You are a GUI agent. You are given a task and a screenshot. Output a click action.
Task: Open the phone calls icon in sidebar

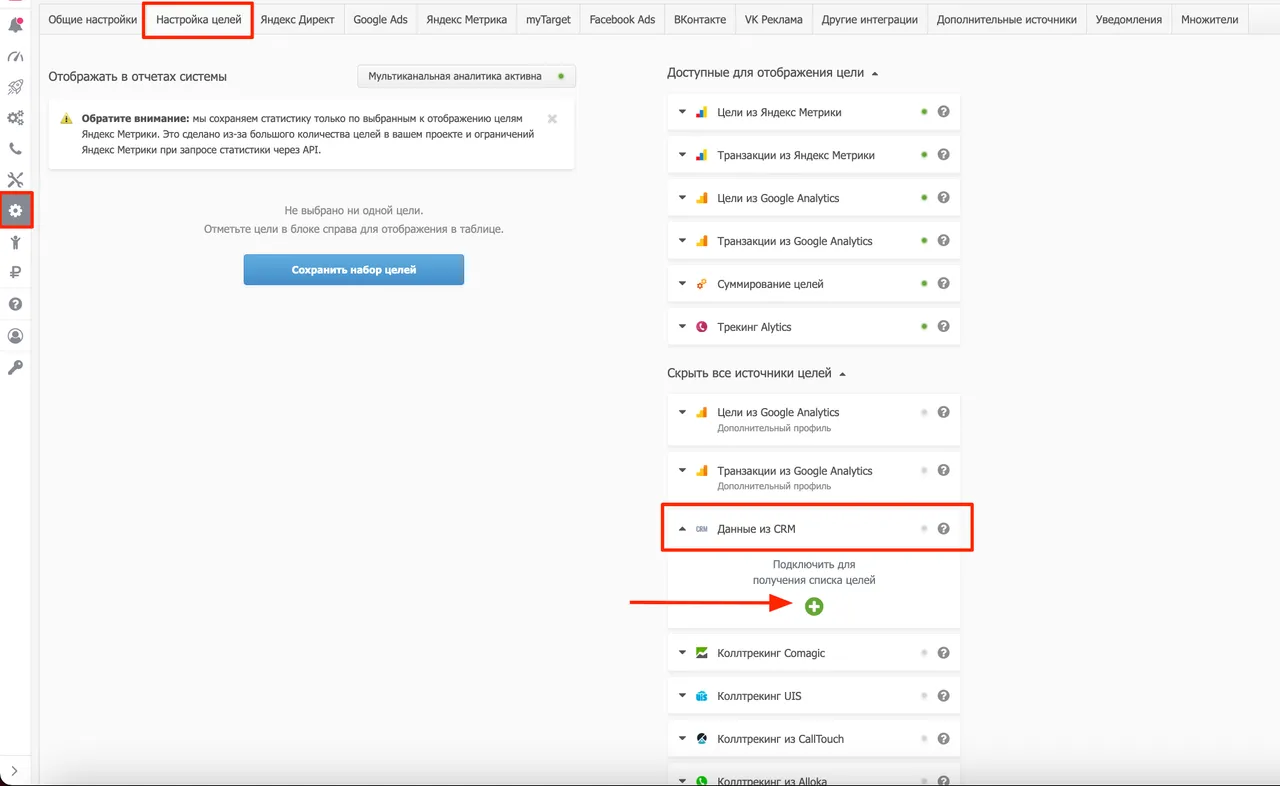(x=15, y=149)
